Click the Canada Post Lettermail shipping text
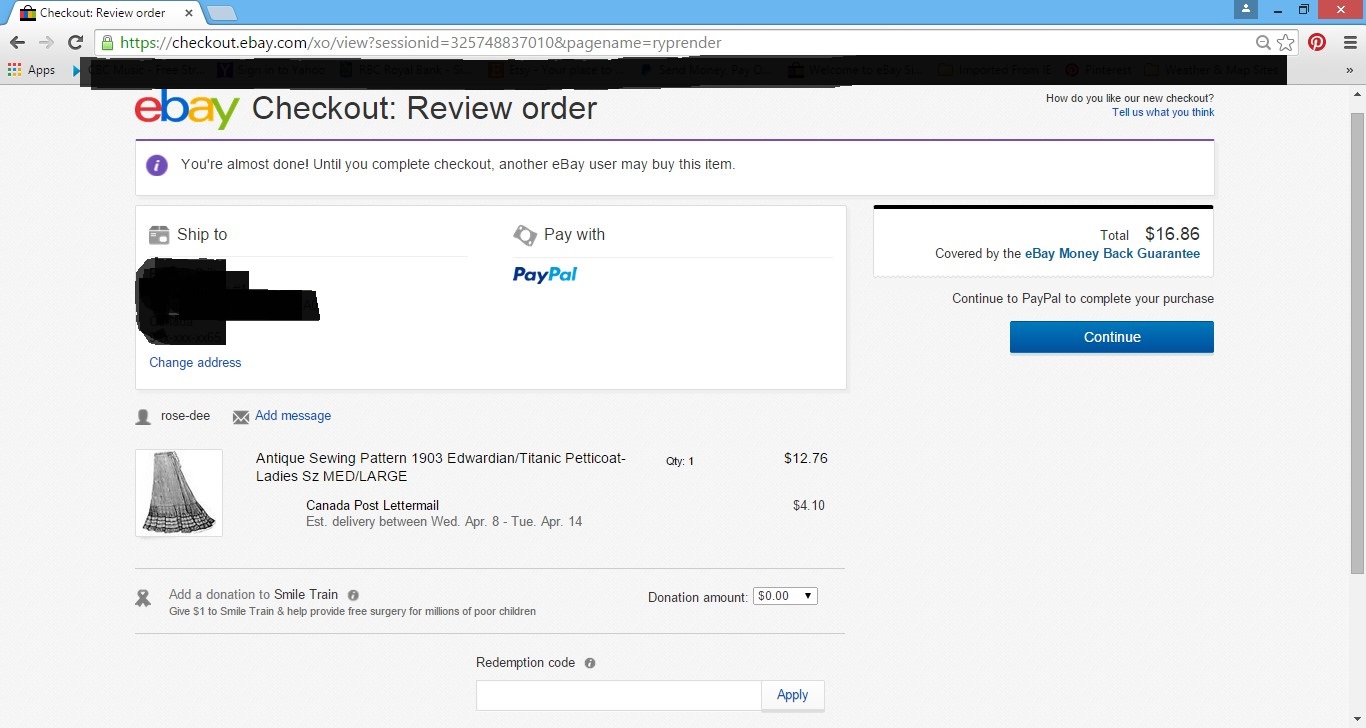Viewport: 1366px width, 728px height. click(372, 505)
